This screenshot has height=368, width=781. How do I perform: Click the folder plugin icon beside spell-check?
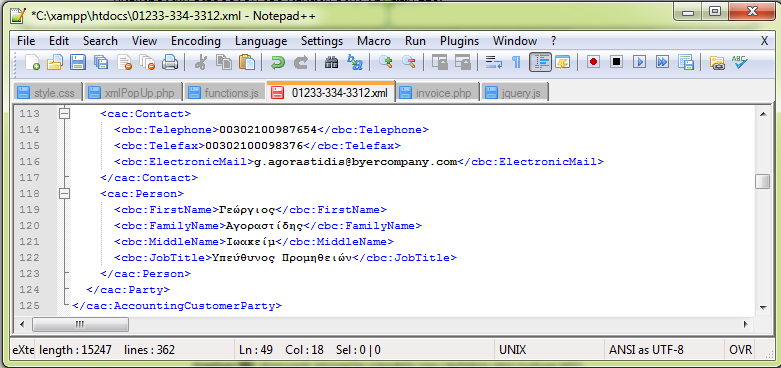click(x=717, y=62)
